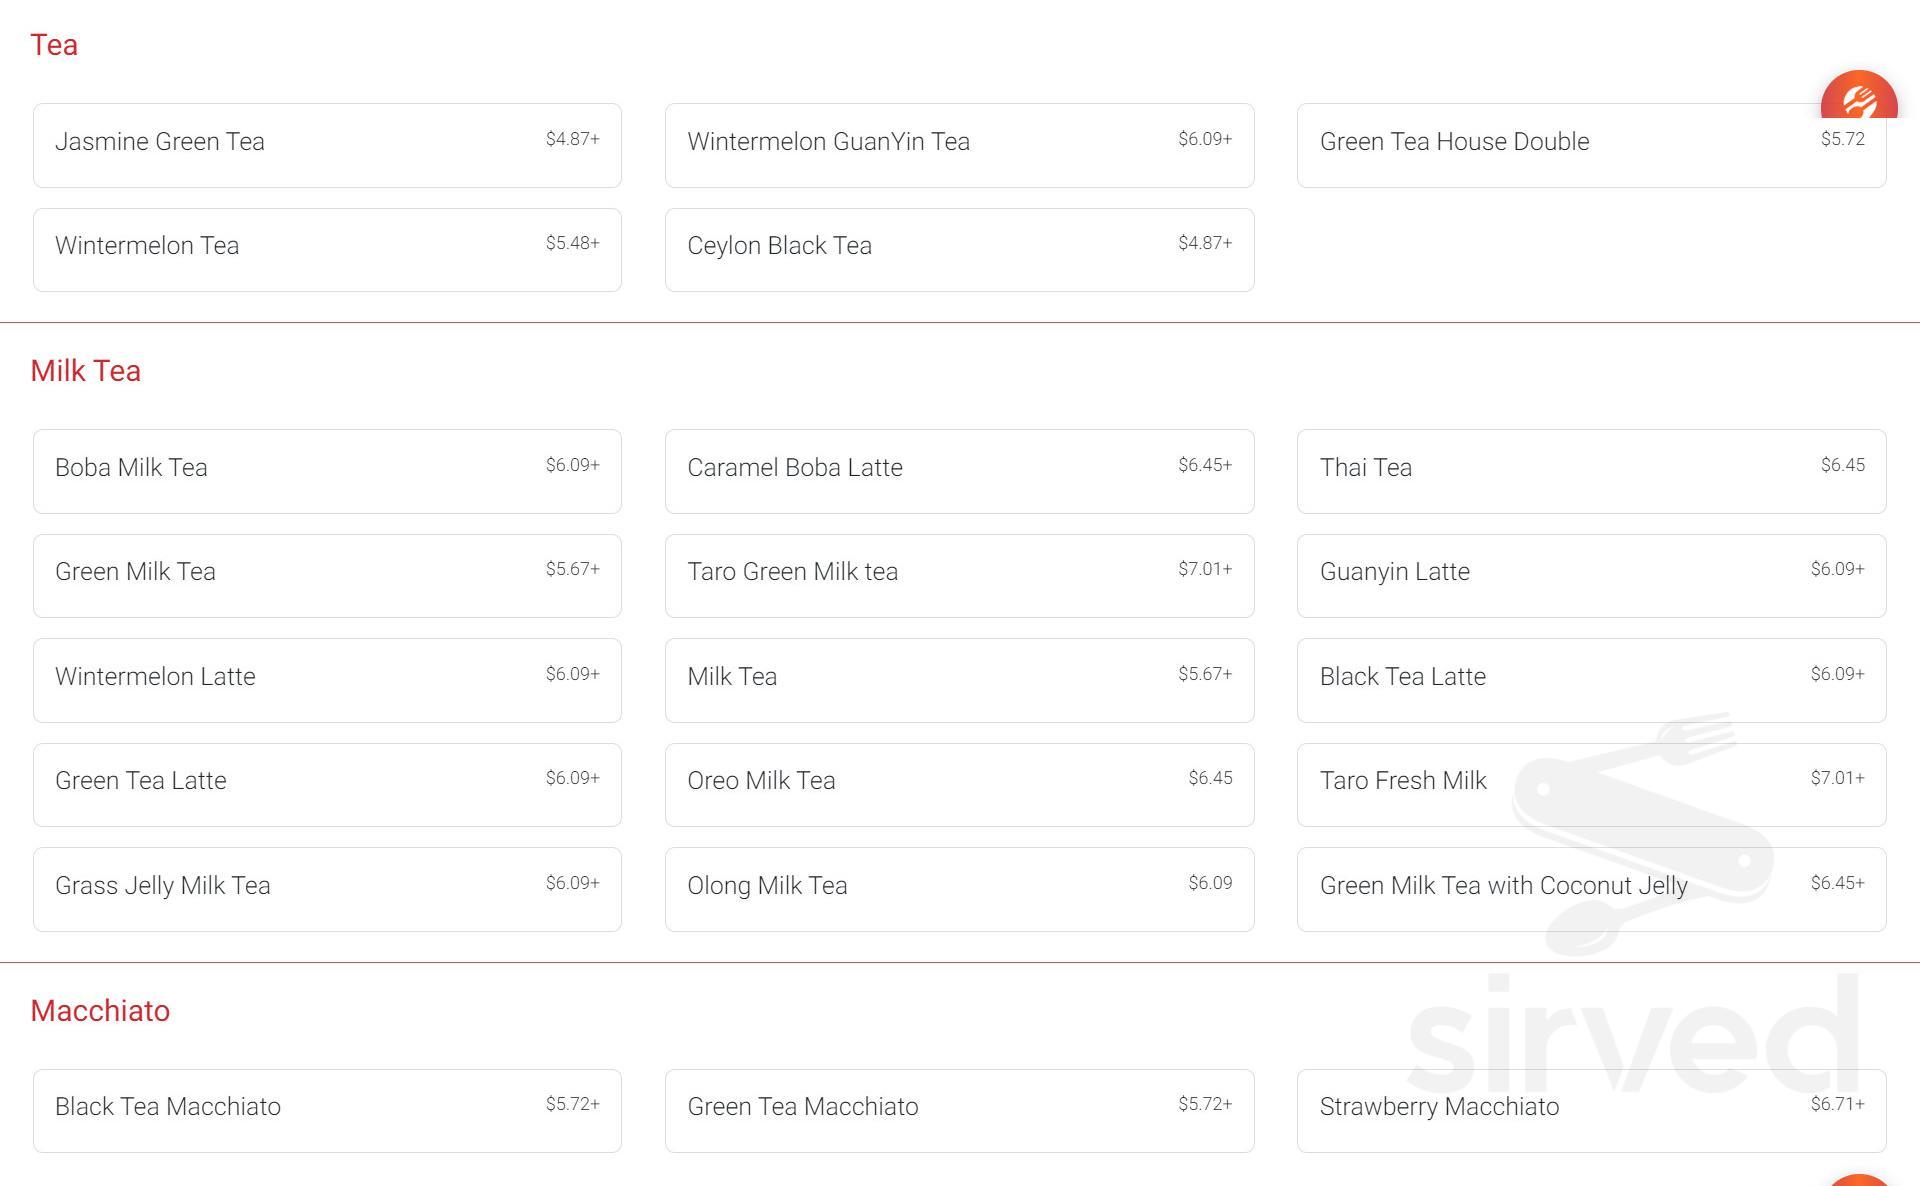Choose the Guanyin Latte item
The image size is (1920, 1186).
point(1590,576)
